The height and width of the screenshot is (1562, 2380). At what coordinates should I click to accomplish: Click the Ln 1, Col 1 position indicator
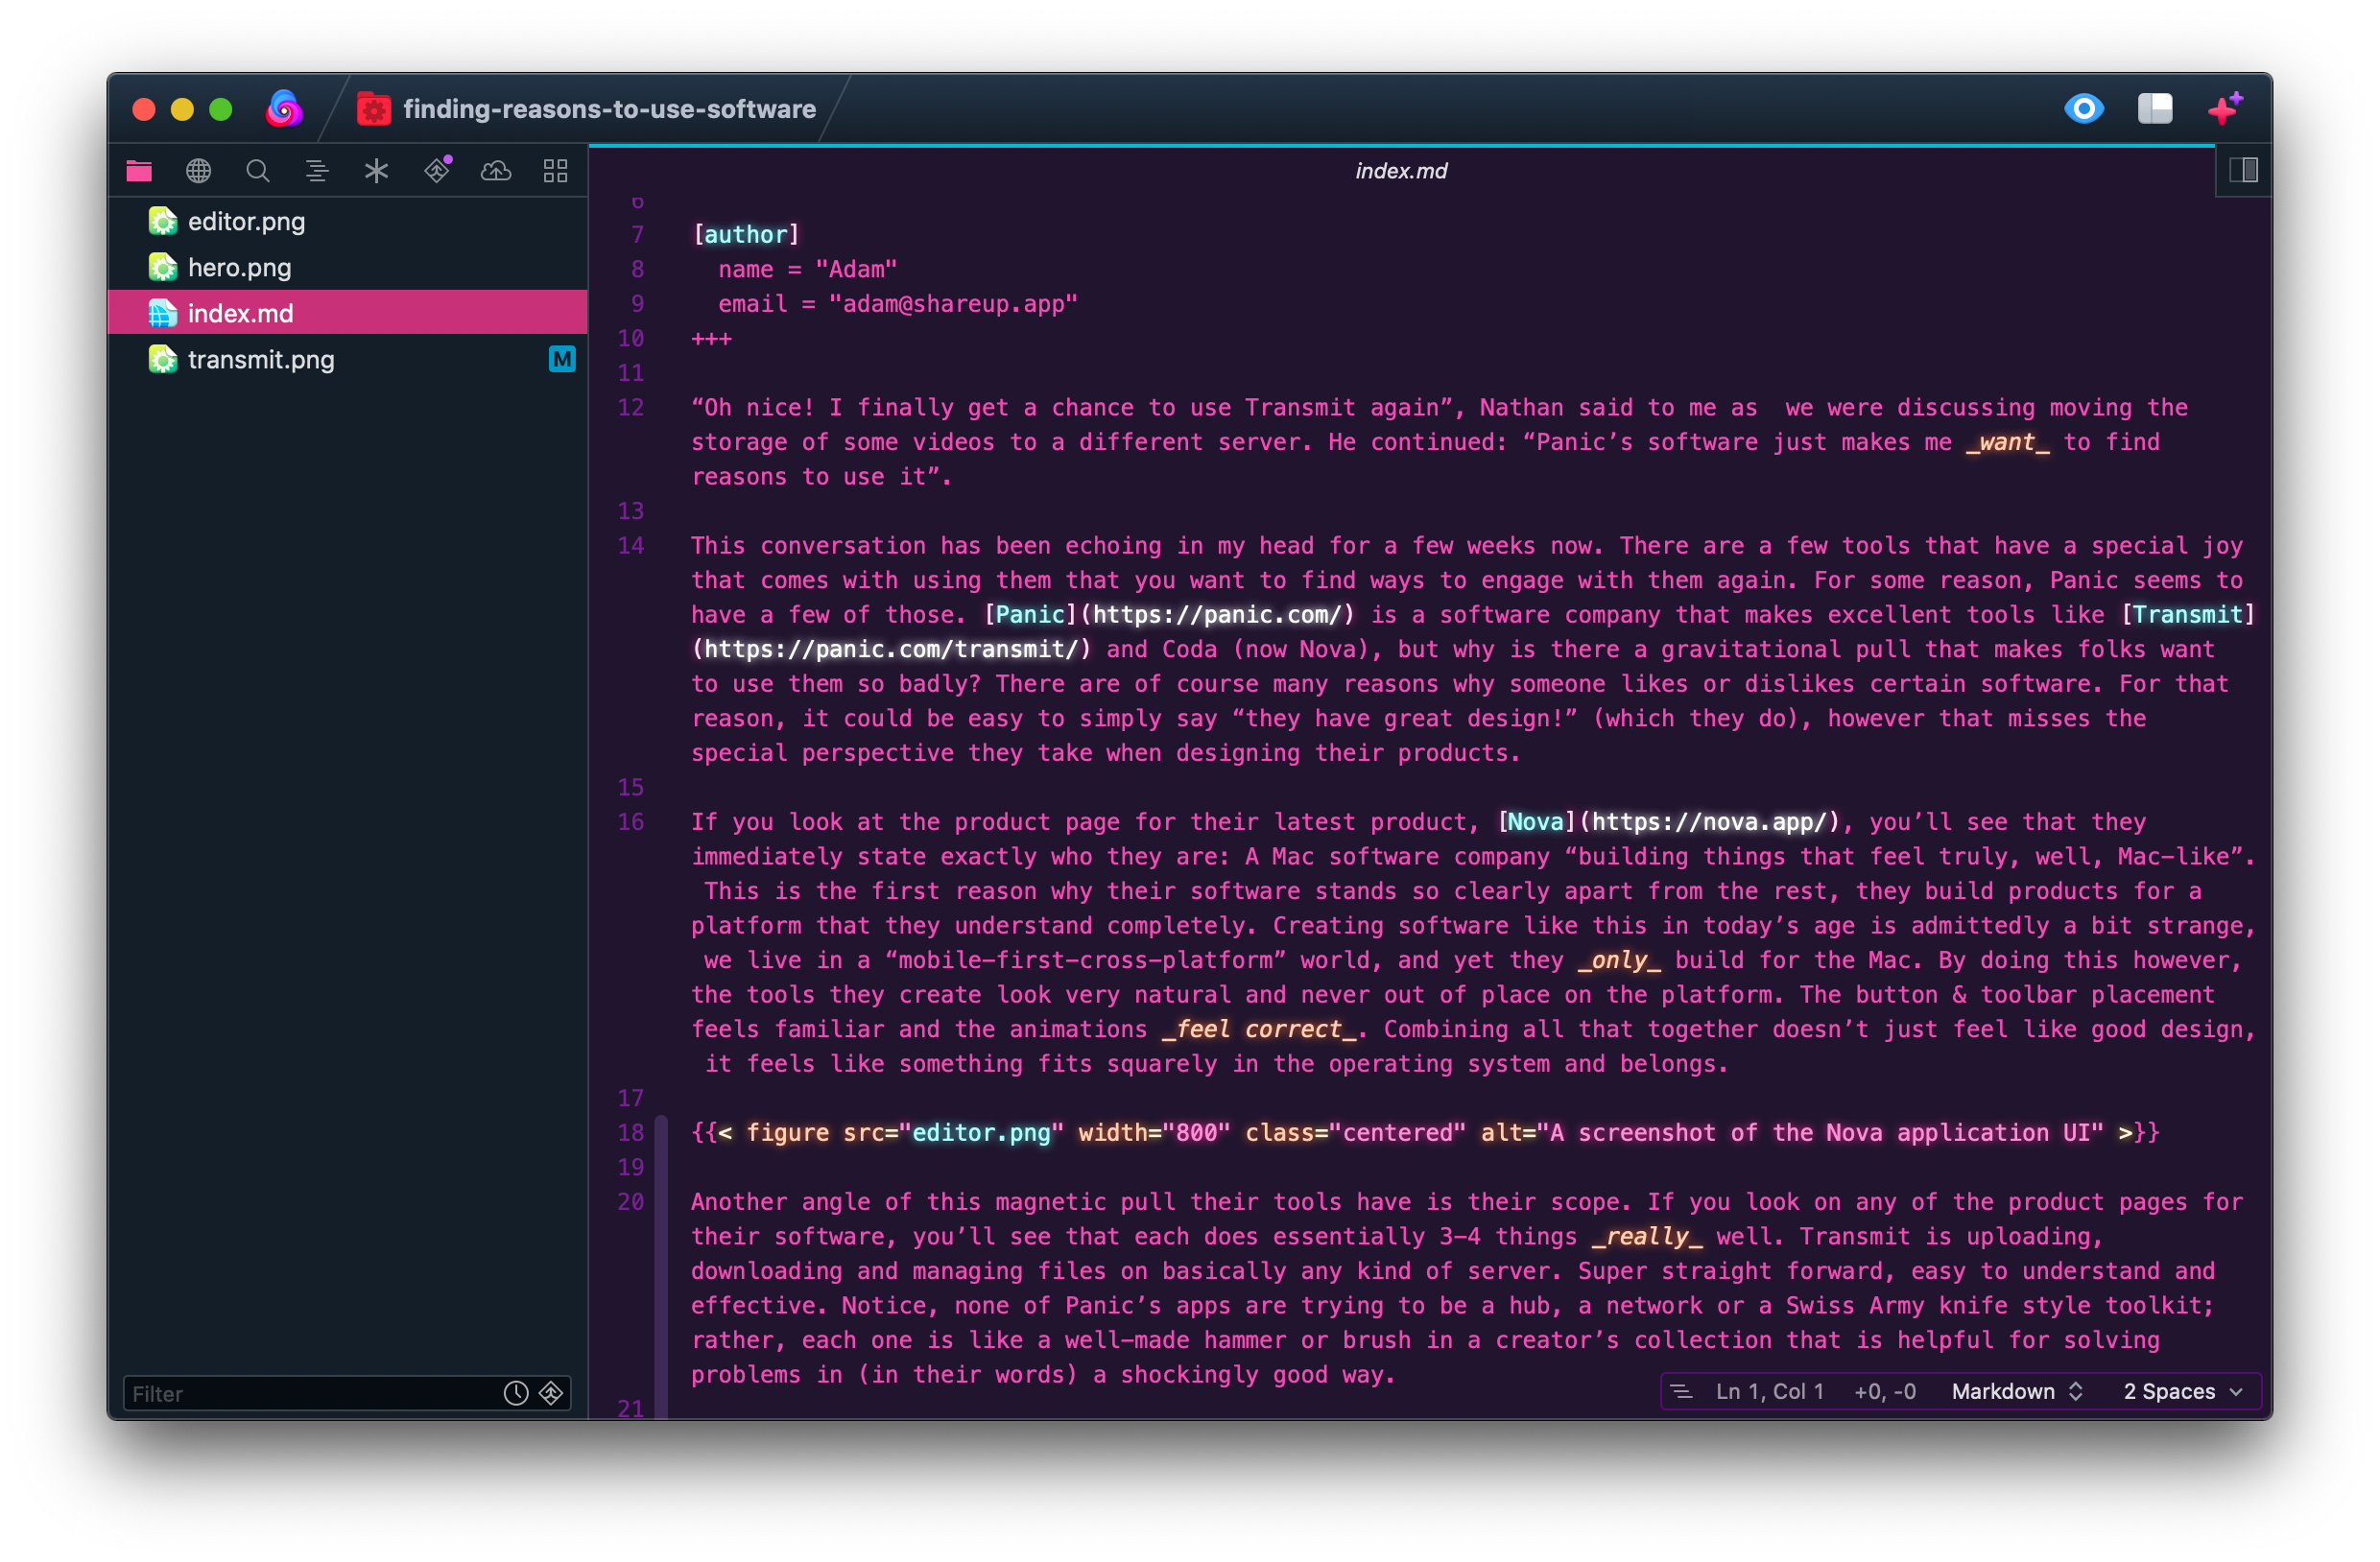click(x=1770, y=1392)
